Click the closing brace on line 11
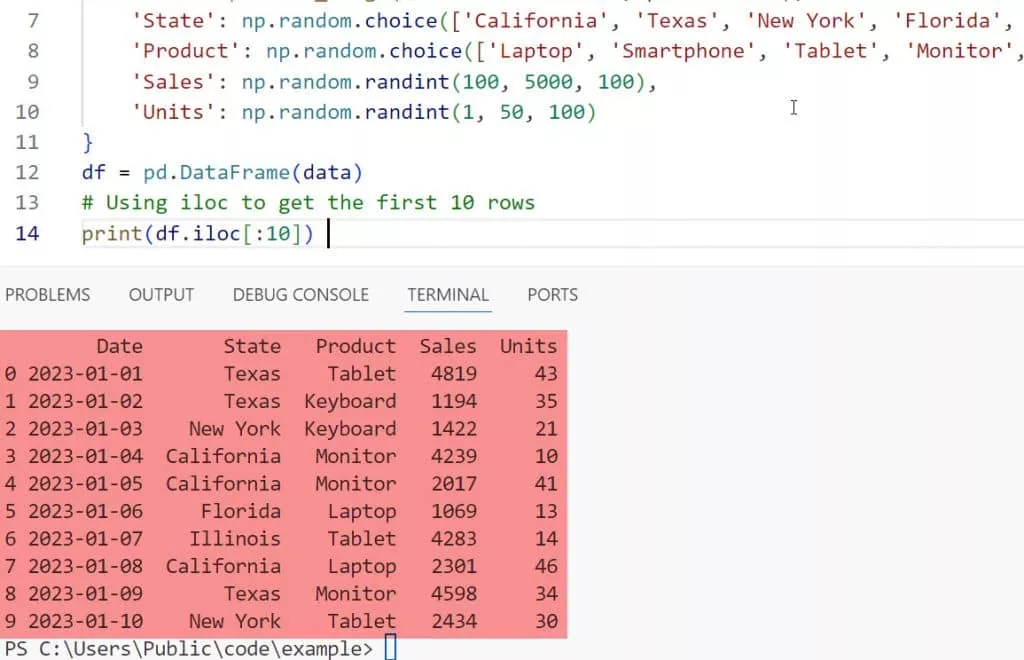Viewport: 1024px width, 660px height. tap(88, 142)
